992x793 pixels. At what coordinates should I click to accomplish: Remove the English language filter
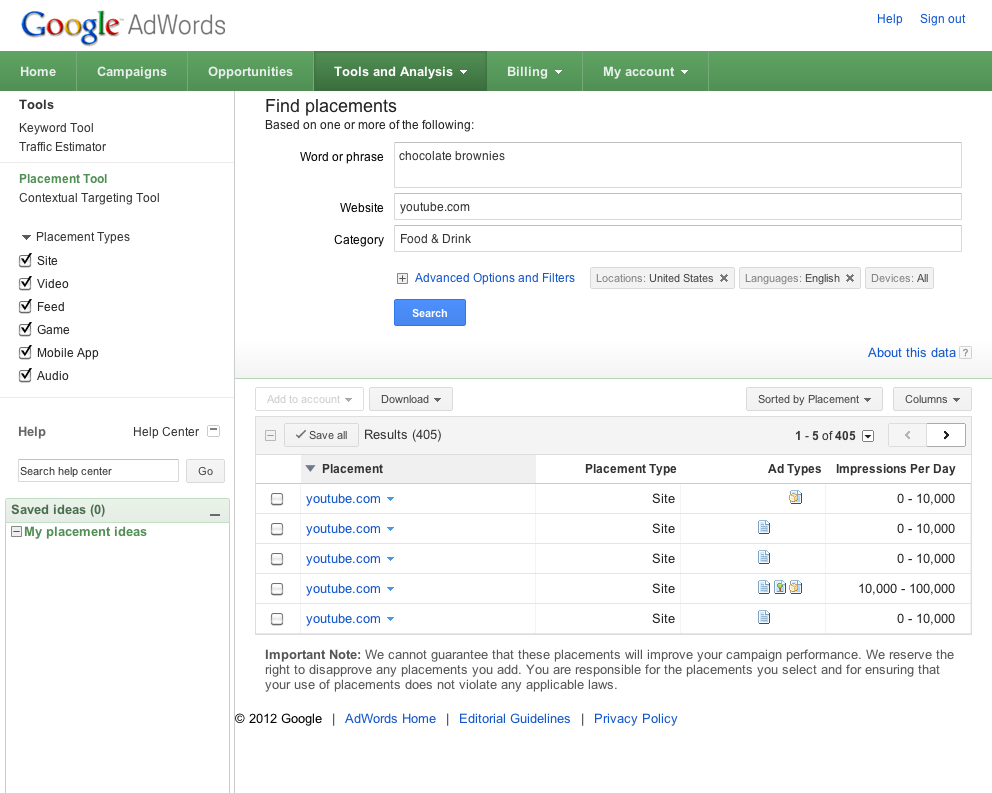click(850, 278)
